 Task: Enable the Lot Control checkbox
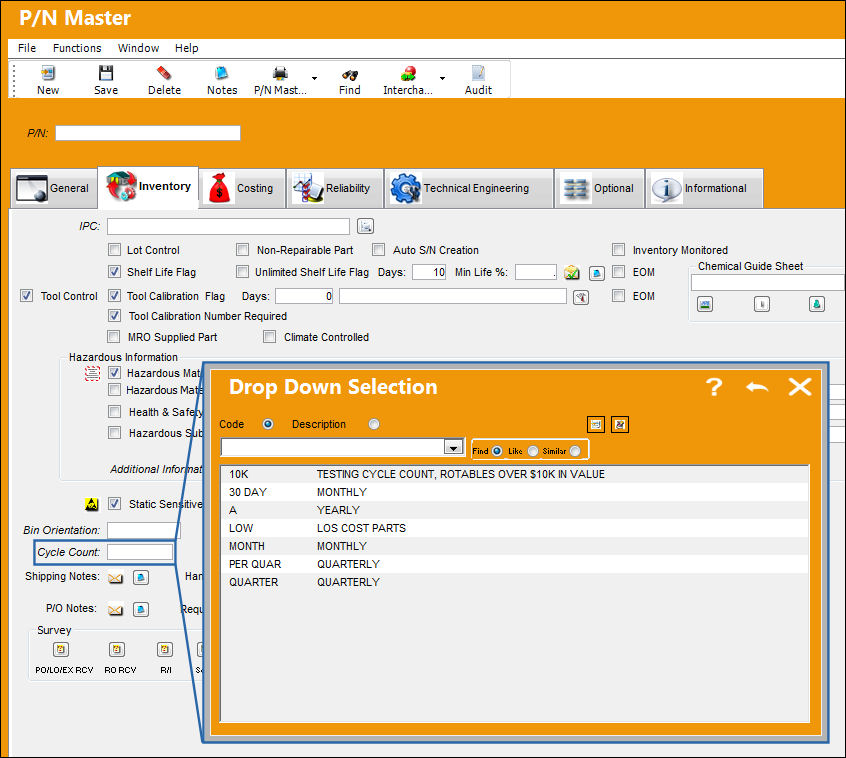(114, 249)
